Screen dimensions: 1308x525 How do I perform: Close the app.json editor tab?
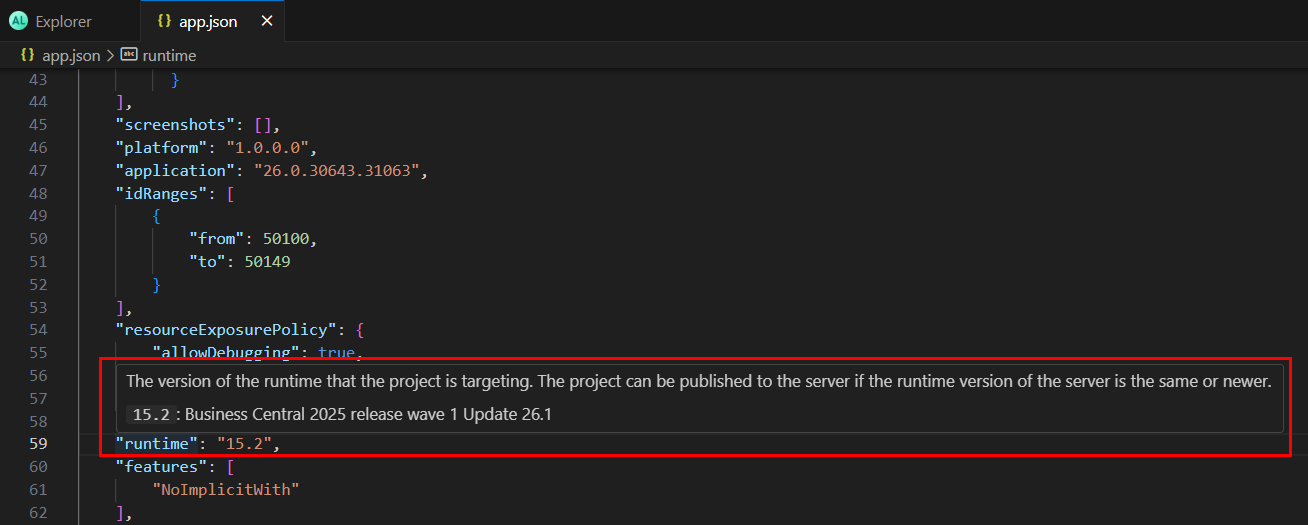pyautogui.click(x=266, y=21)
